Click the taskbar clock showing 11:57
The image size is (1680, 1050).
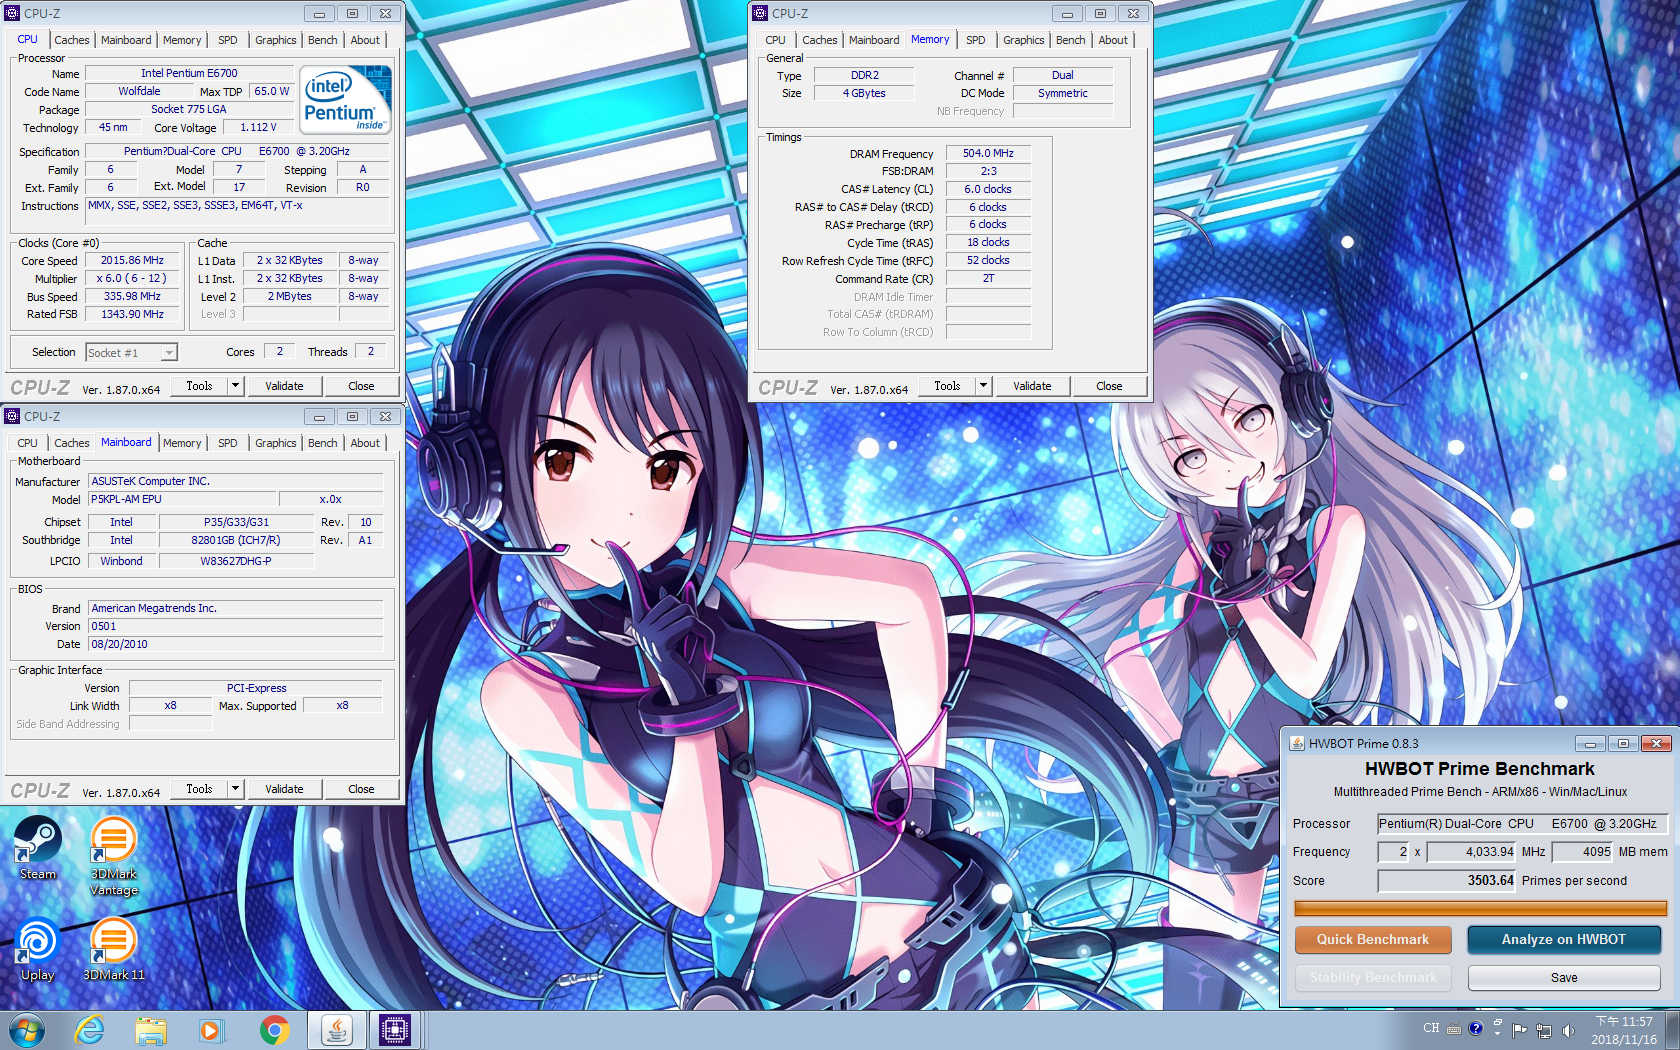tap(1624, 1031)
